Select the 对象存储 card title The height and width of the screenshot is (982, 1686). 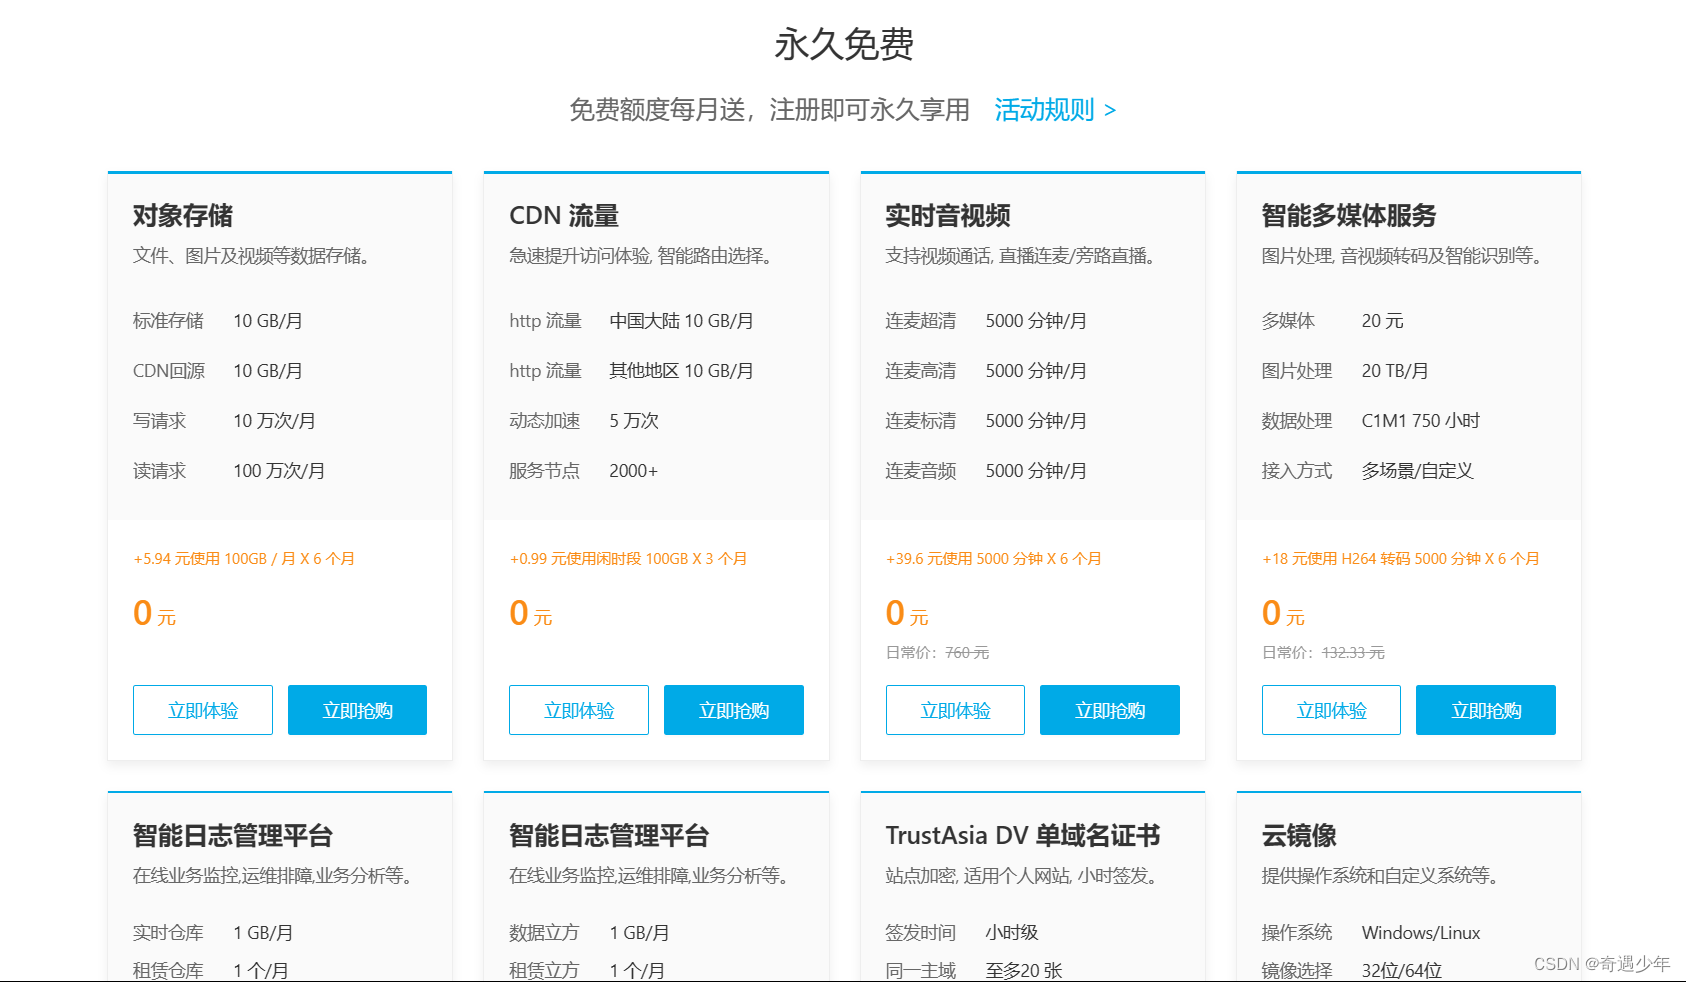pyautogui.click(x=183, y=215)
